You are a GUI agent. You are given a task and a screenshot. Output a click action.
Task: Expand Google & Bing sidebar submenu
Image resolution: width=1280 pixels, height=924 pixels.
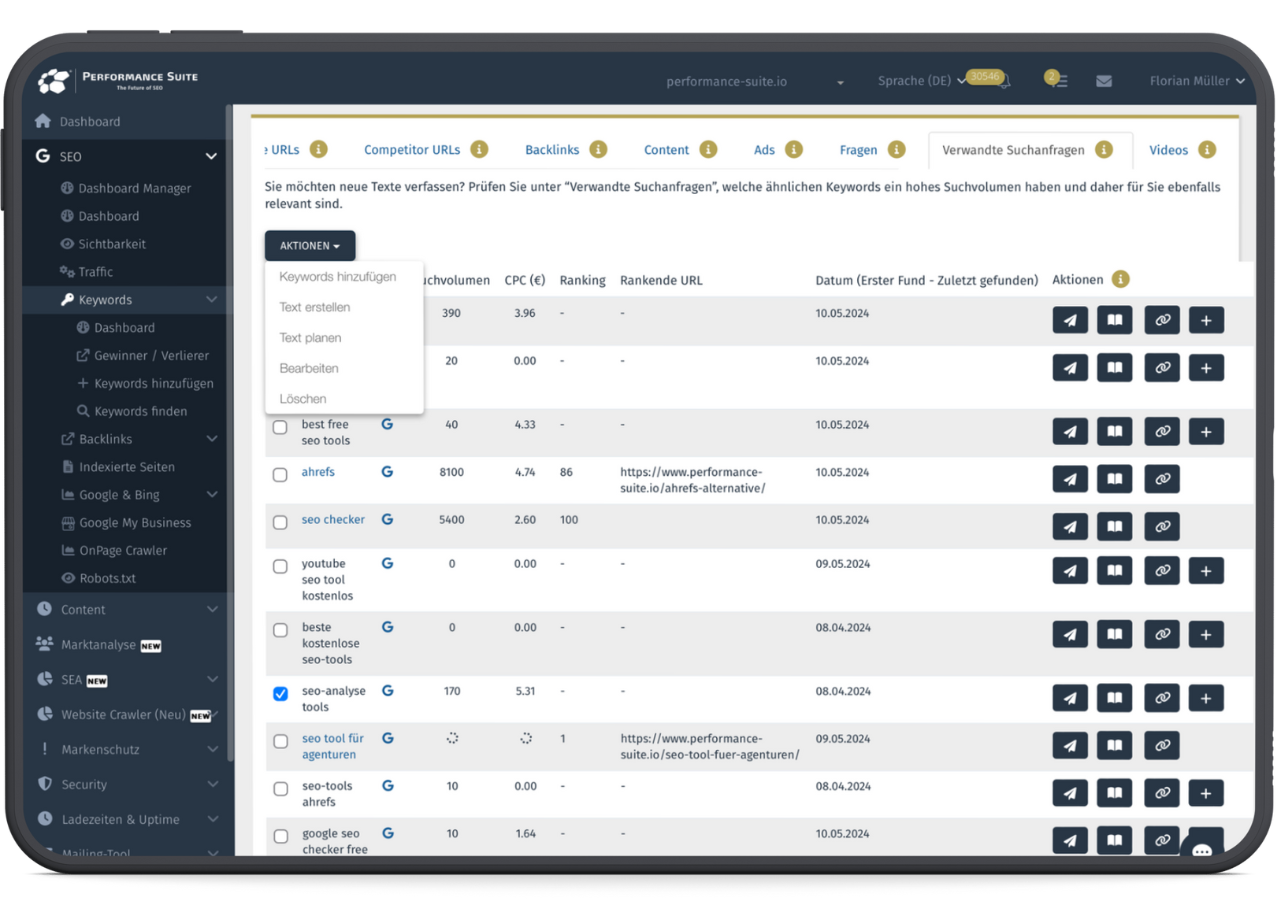pyautogui.click(x=211, y=495)
